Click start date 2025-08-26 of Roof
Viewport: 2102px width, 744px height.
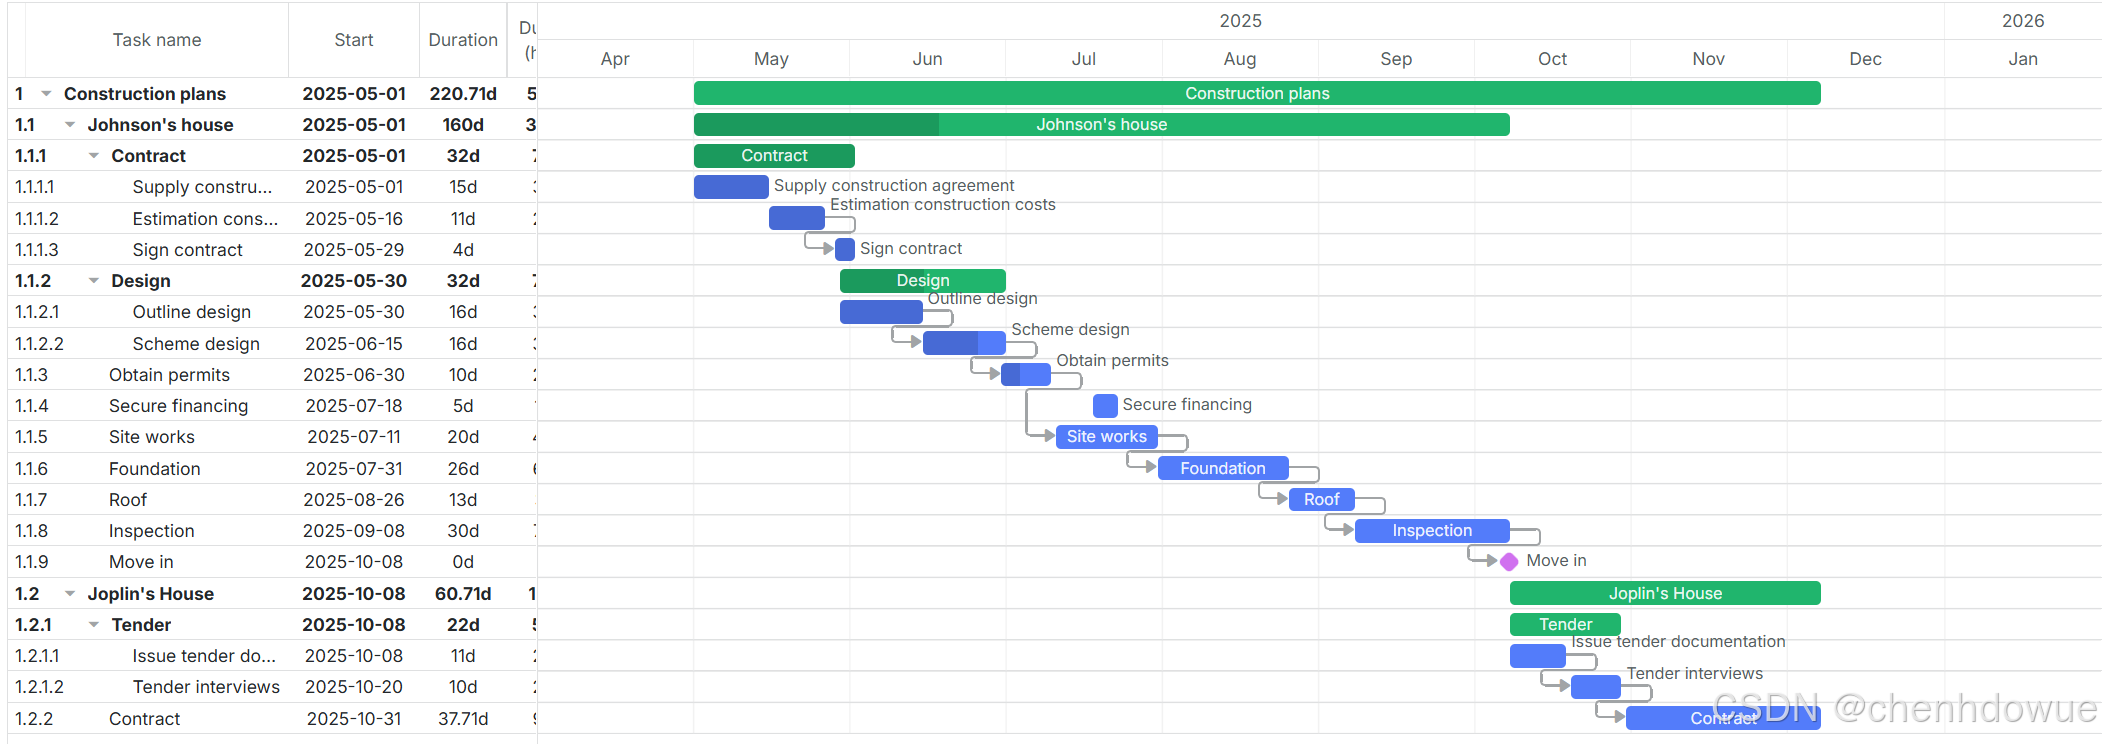(x=354, y=500)
